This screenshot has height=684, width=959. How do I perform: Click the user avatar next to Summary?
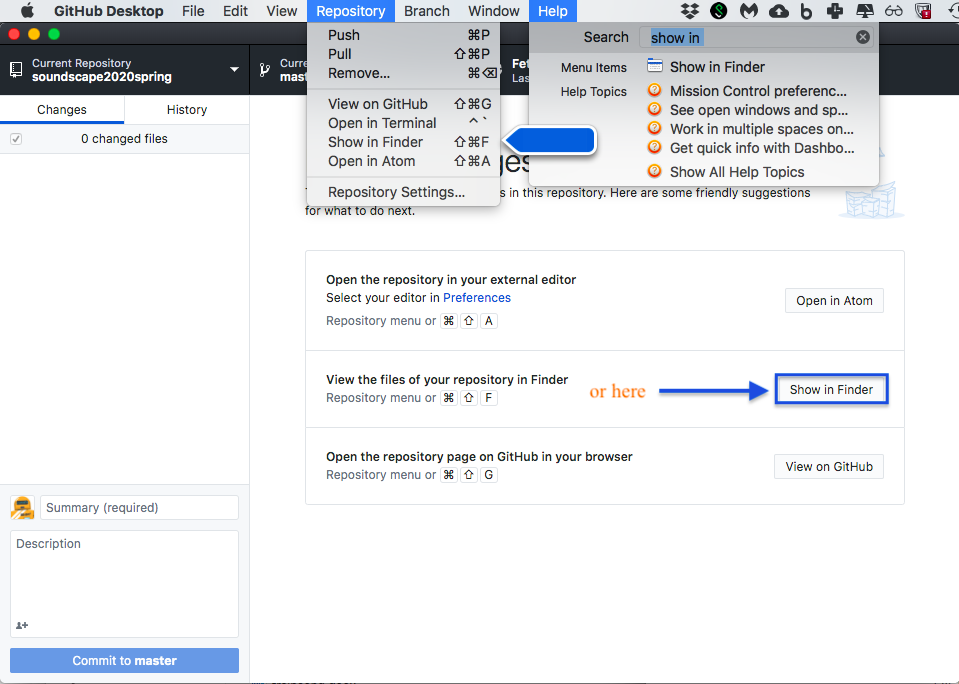23,508
